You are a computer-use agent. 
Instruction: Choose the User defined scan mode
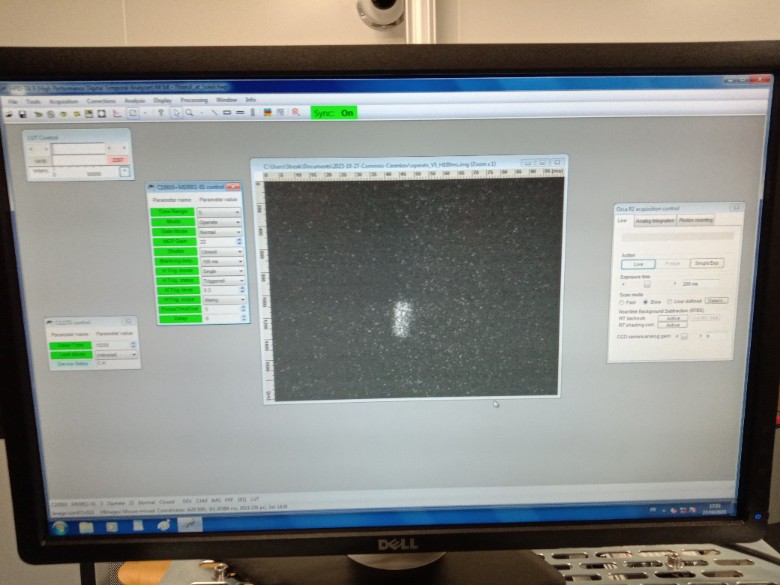[x=671, y=300]
